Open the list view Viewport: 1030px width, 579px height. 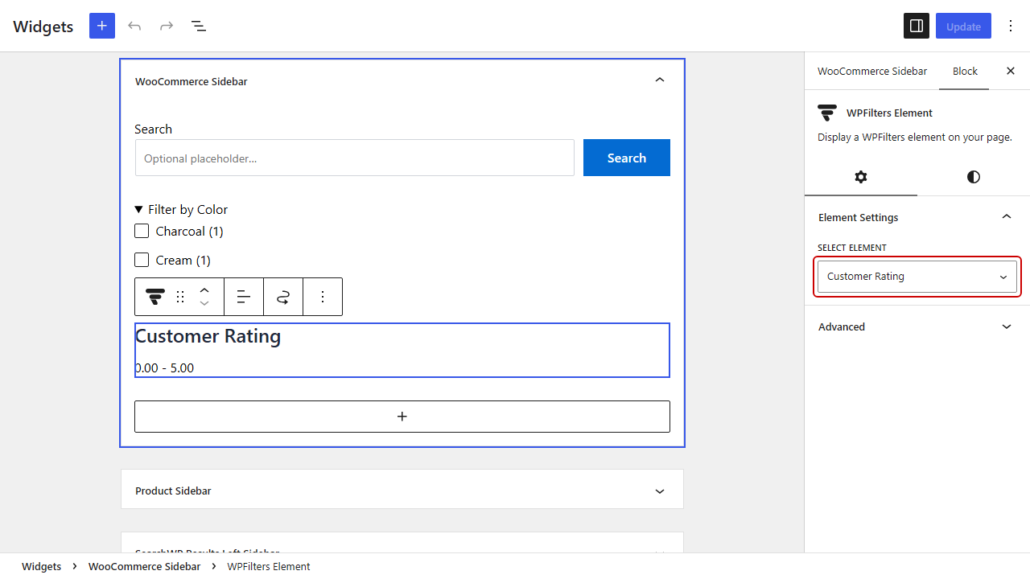click(198, 26)
